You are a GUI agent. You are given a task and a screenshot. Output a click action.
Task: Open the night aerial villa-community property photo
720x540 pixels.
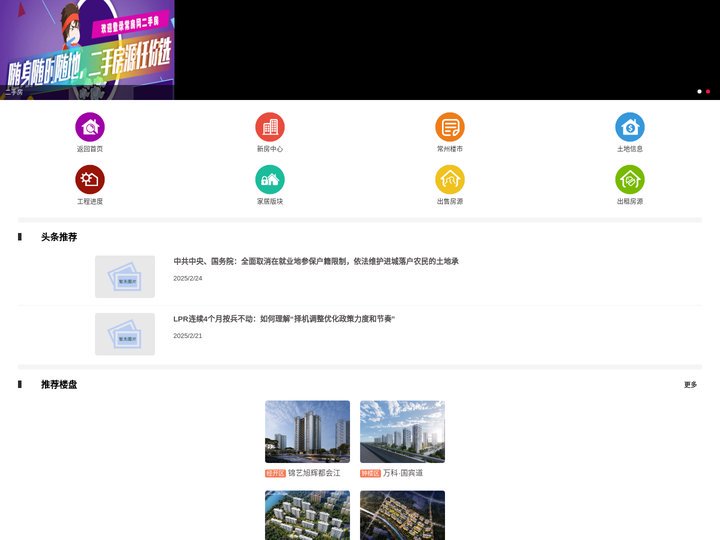point(402,515)
